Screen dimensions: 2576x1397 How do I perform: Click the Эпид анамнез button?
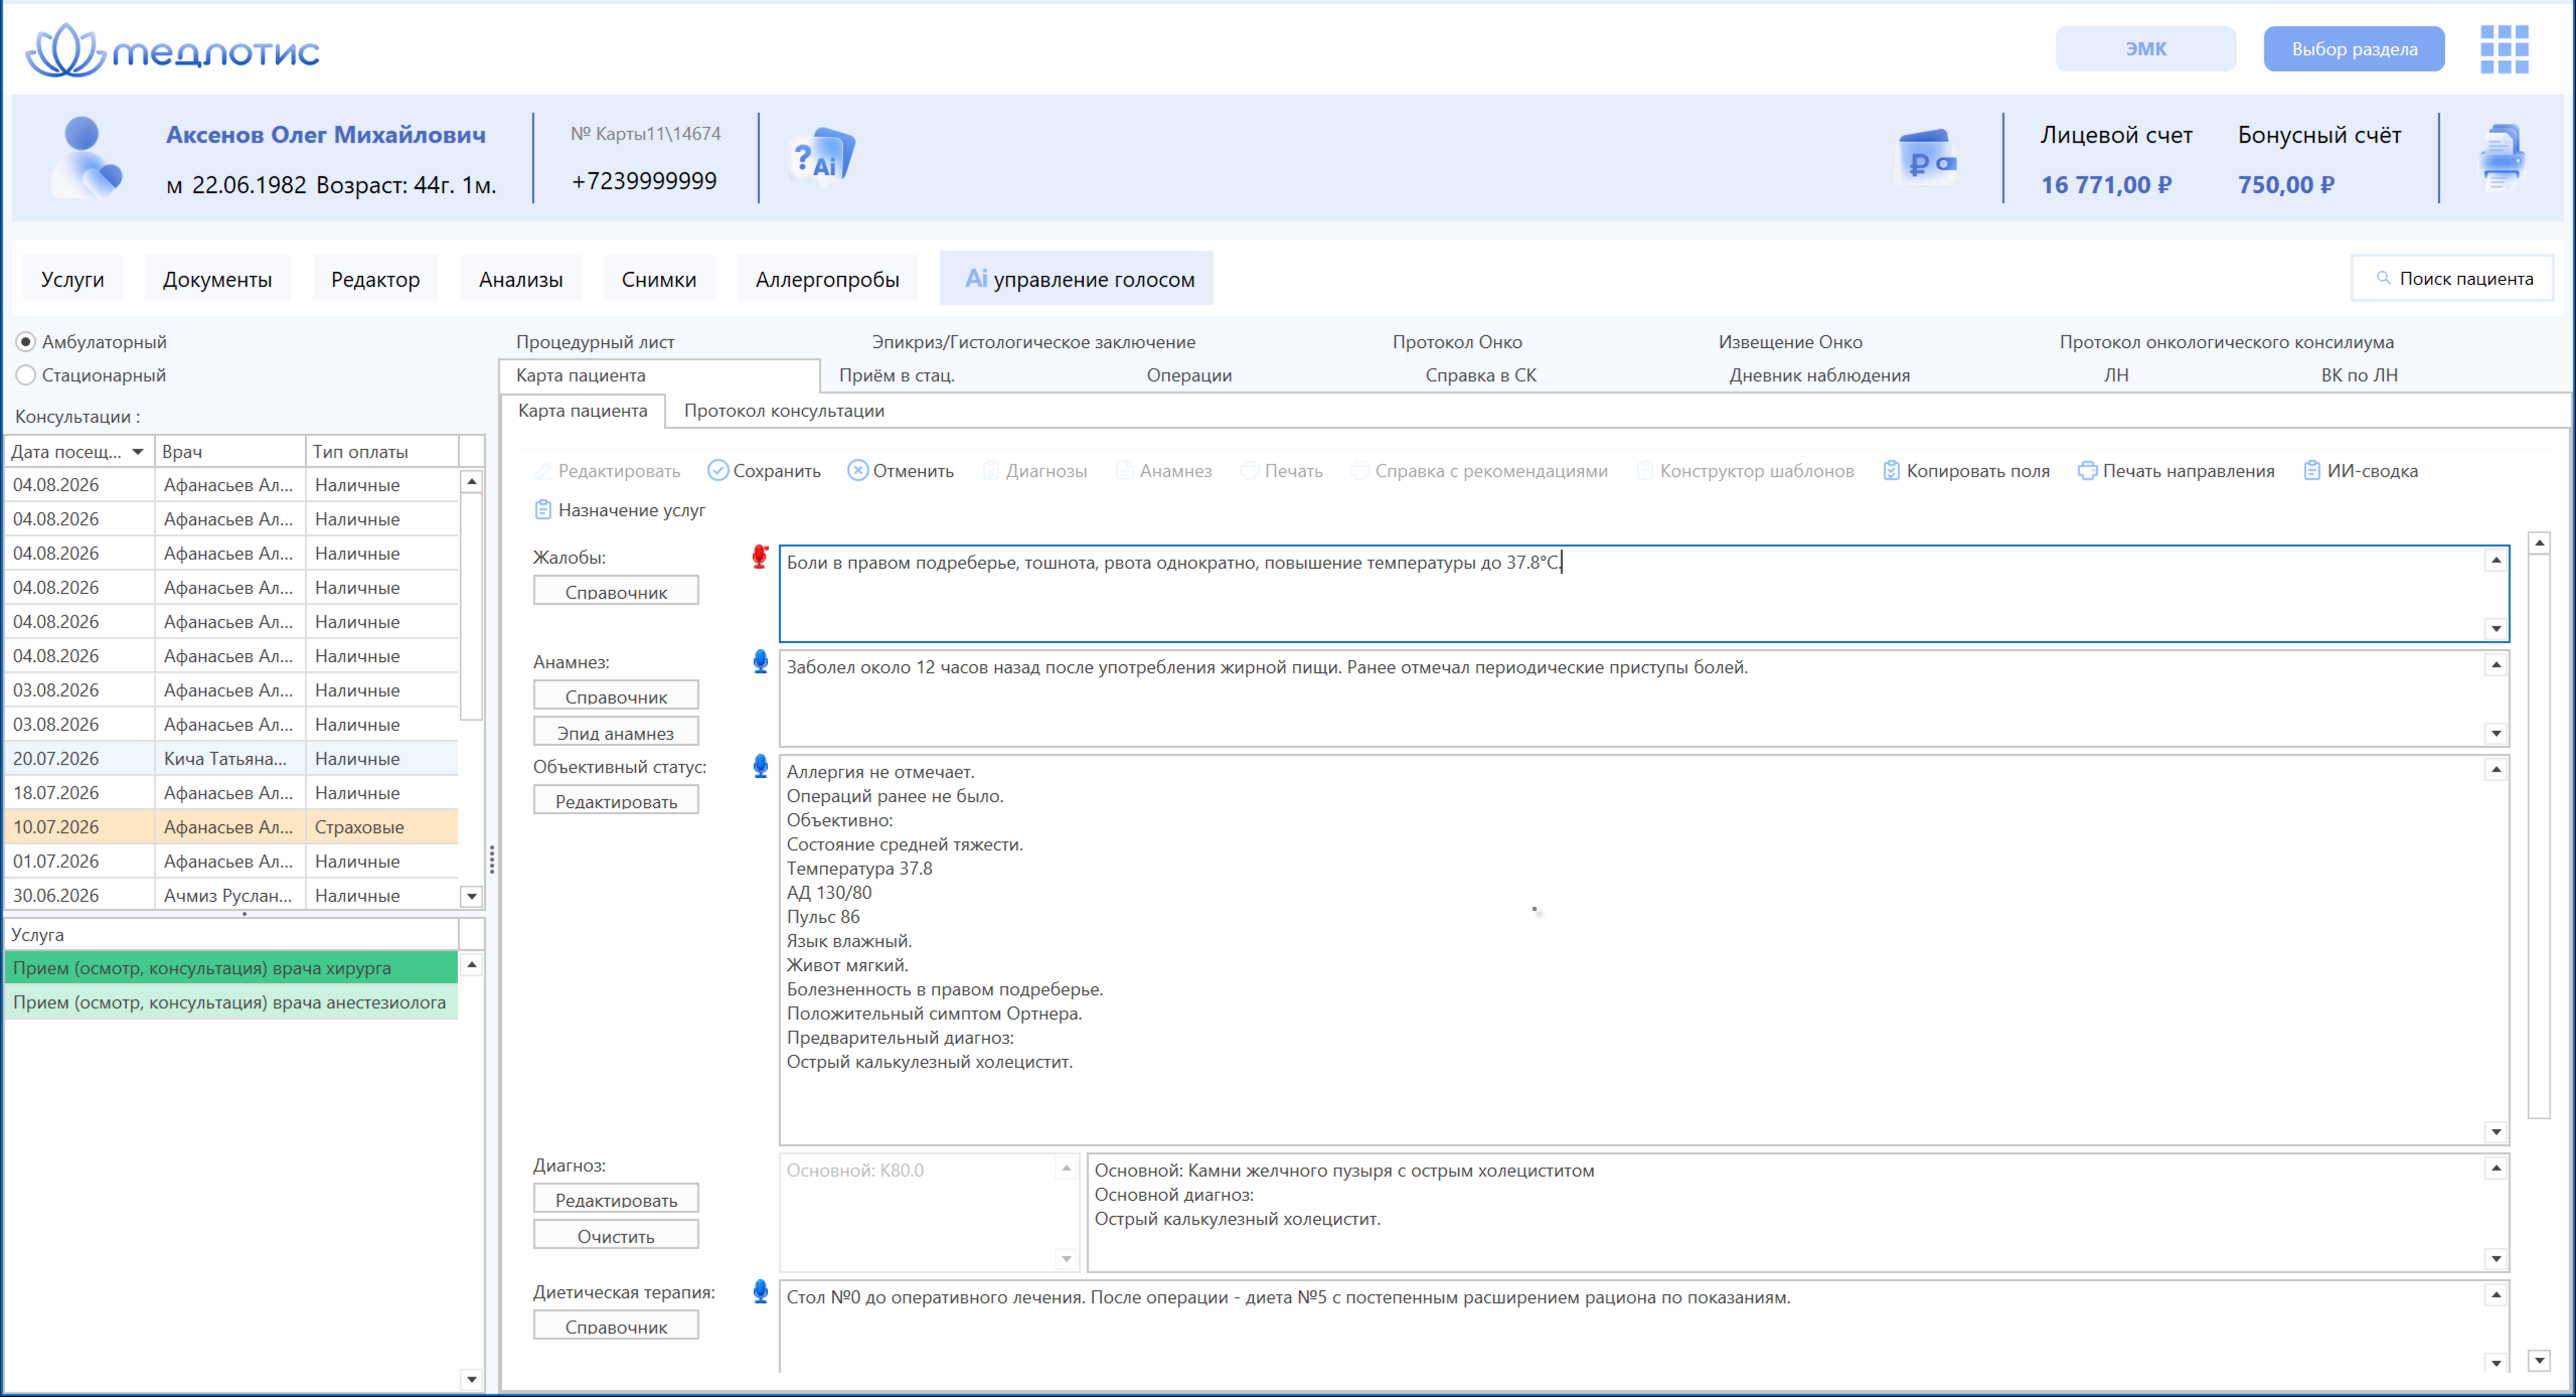click(616, 732)
